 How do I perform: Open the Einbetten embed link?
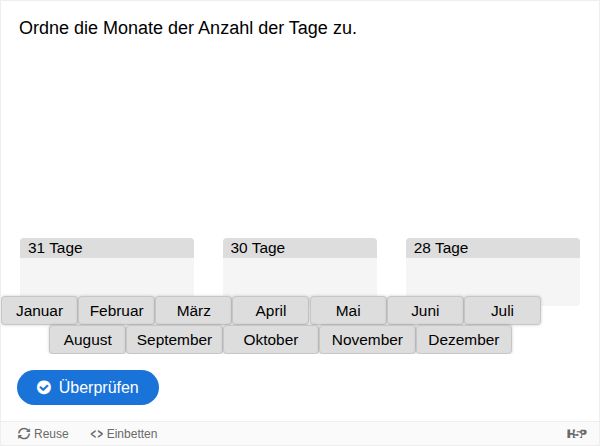[x=124, y=434]
